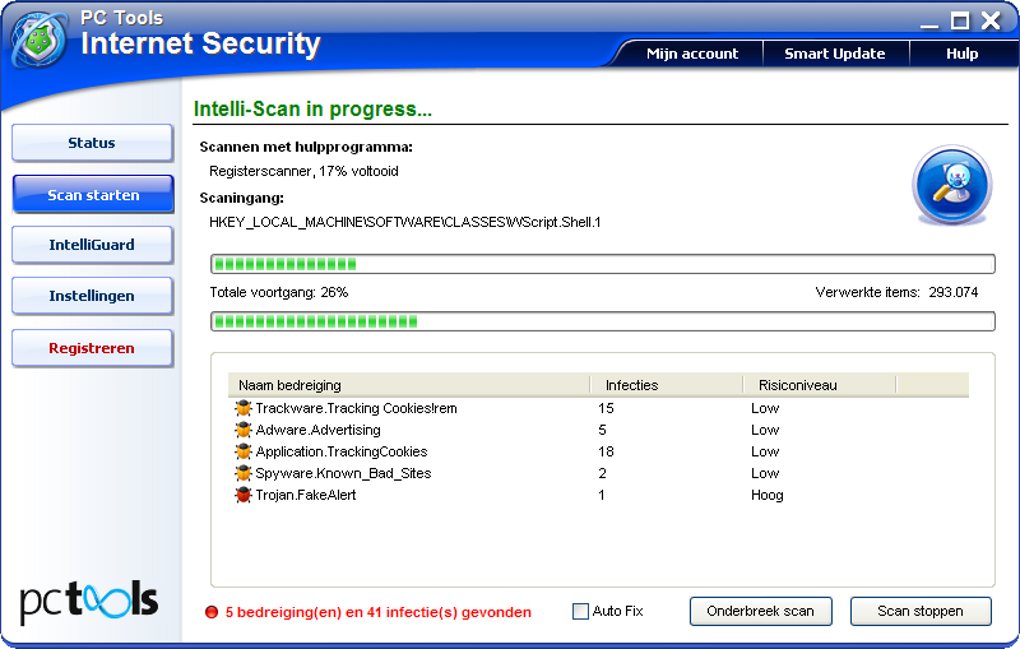Click 'Registerscanner, 17% voltooid' text

(x=304, y=172)
